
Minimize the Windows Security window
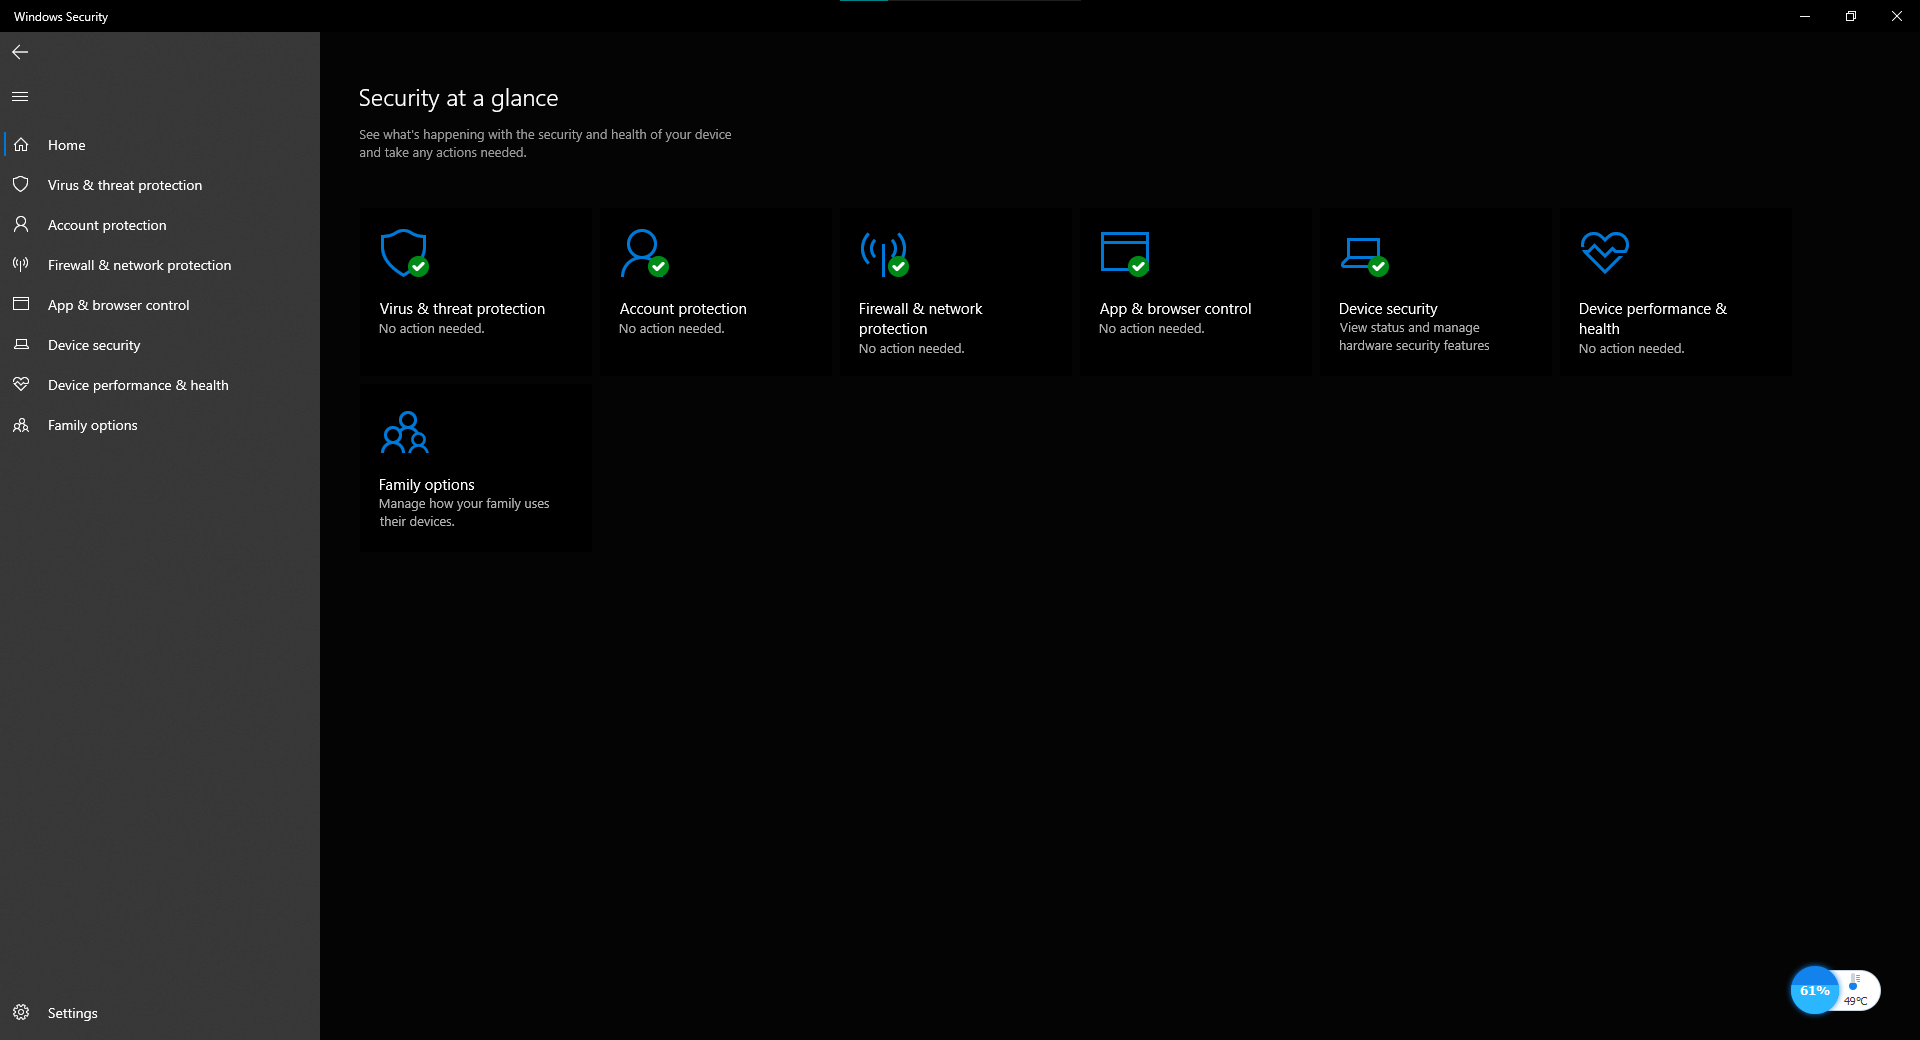click(1805, 16)
